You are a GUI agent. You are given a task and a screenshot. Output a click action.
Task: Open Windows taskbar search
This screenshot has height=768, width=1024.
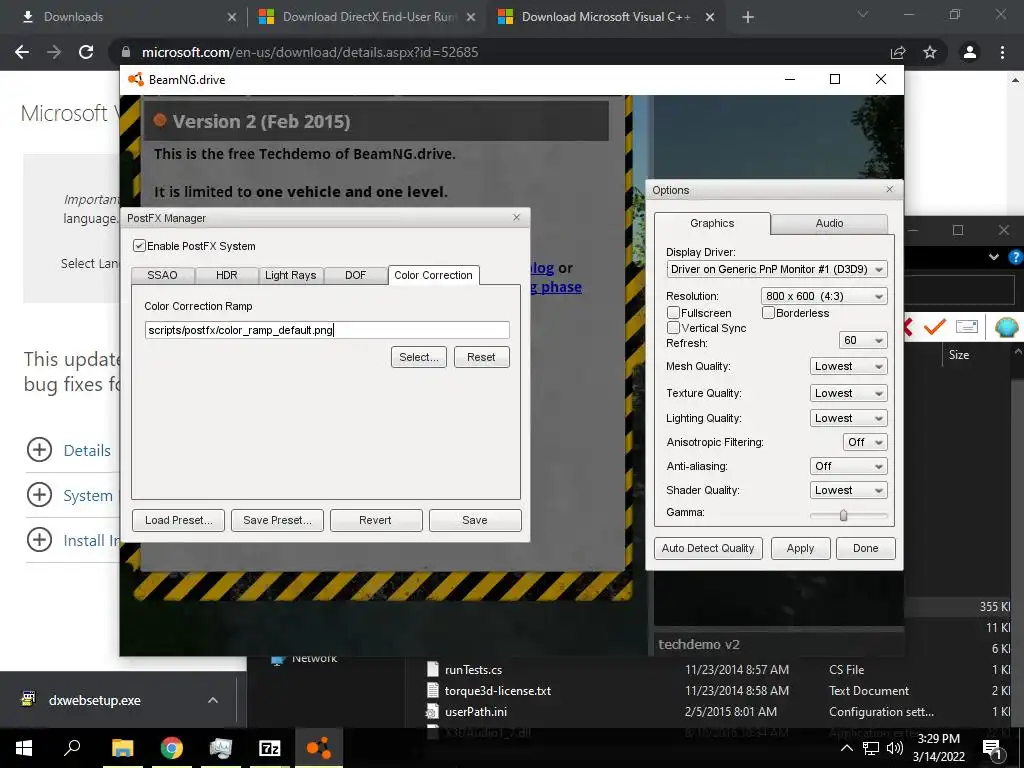pyautogui.click(x=72, y=748)
